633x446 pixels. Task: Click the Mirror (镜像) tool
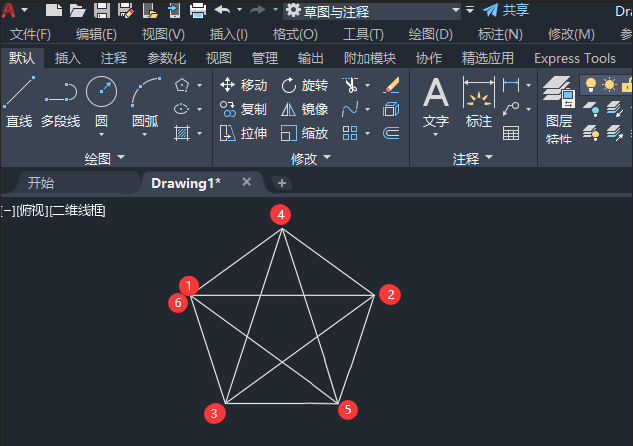304,109
